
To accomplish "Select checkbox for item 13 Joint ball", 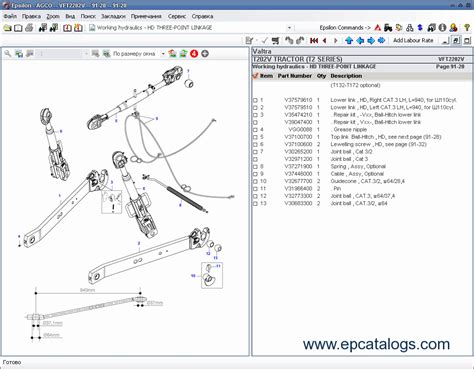I will coord(255,204).
